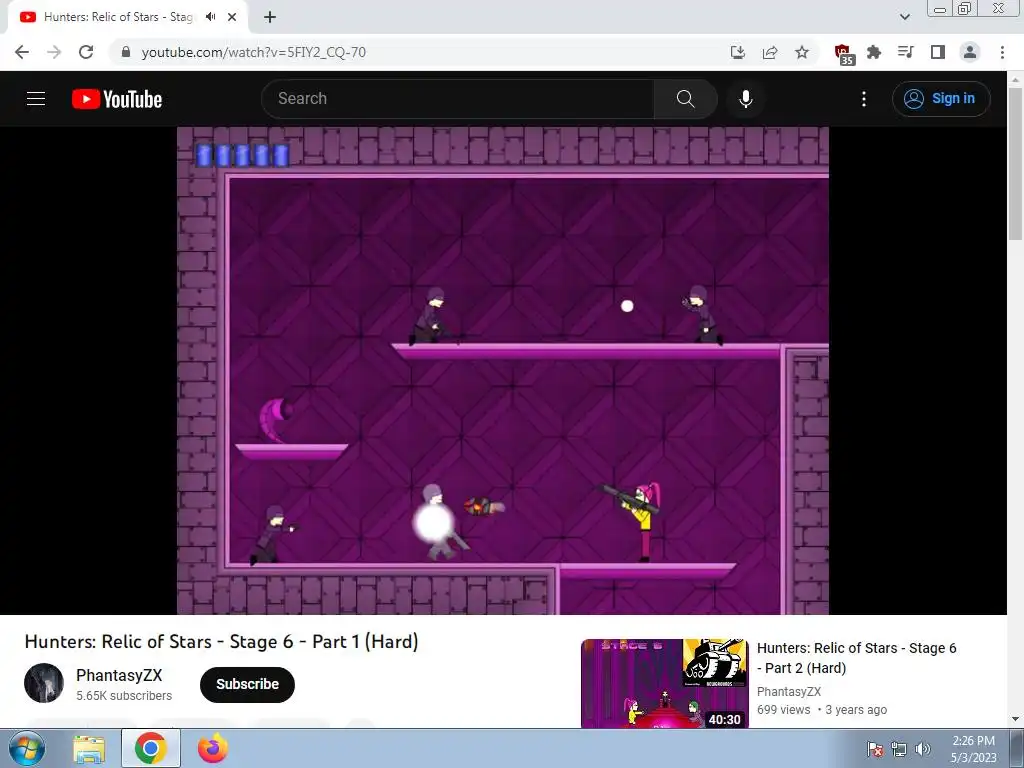Viewport: 1024px width, 768px height.
Task: Open network tray icon
Action: point(899,749)
